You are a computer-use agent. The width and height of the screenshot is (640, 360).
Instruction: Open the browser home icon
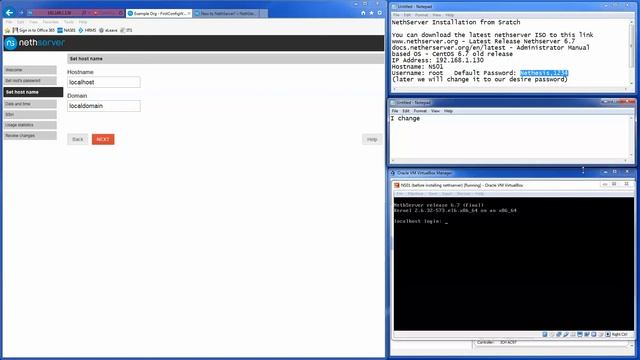363,13
